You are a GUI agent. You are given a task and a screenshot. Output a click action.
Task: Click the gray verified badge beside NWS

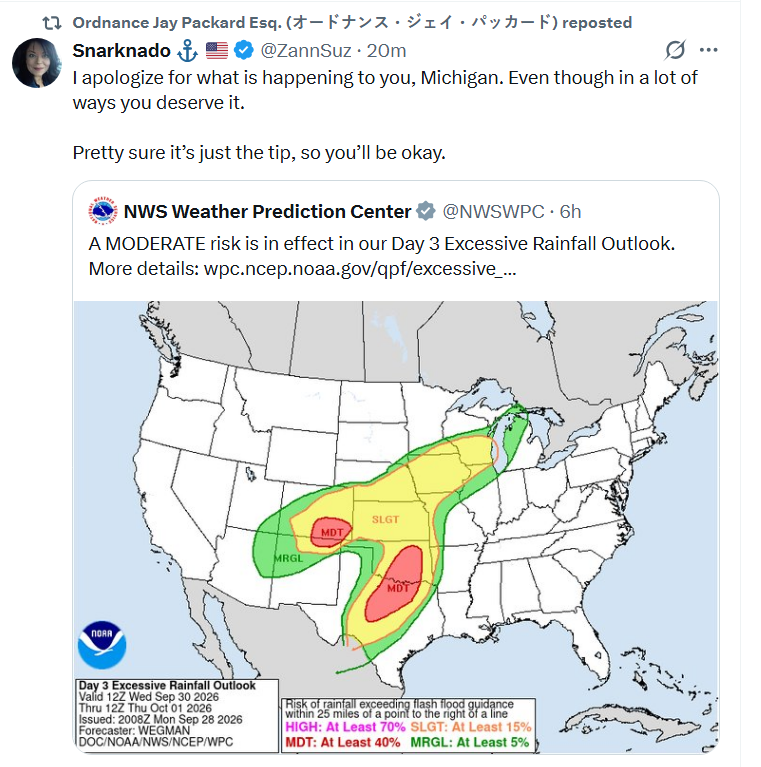426,211
